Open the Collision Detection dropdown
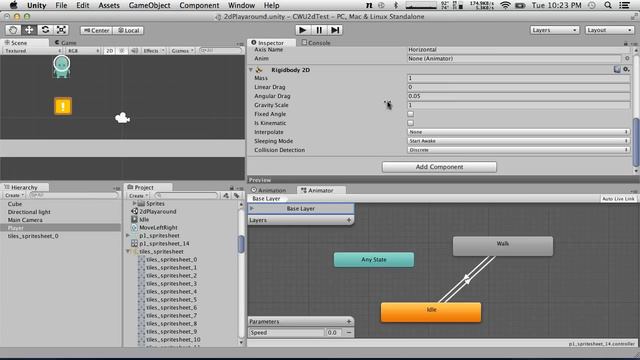640x360 pixels. coord(518,150)
